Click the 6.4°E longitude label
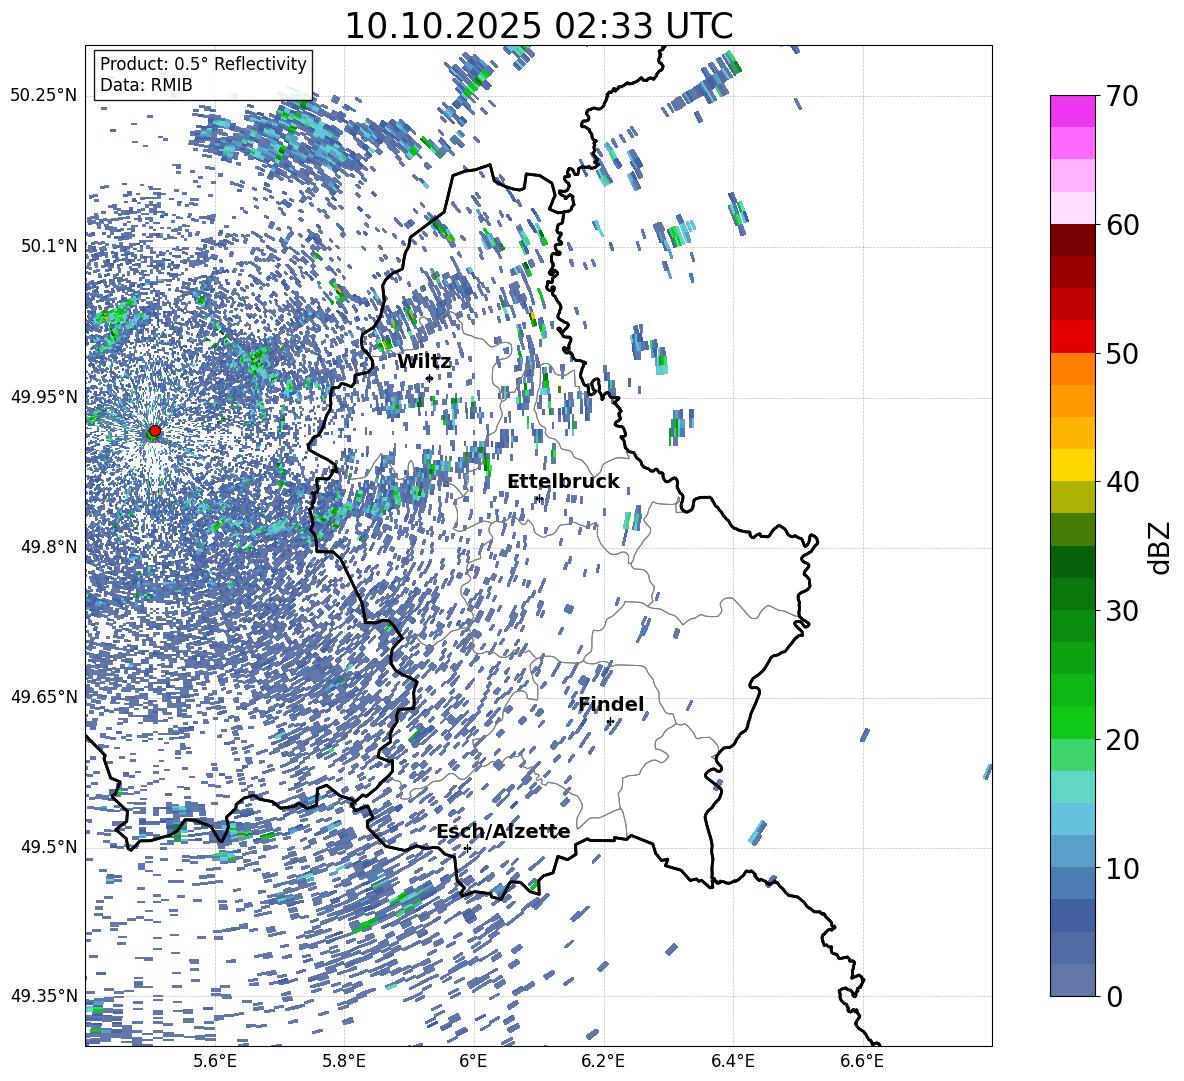 click(x=732, y=1061)
